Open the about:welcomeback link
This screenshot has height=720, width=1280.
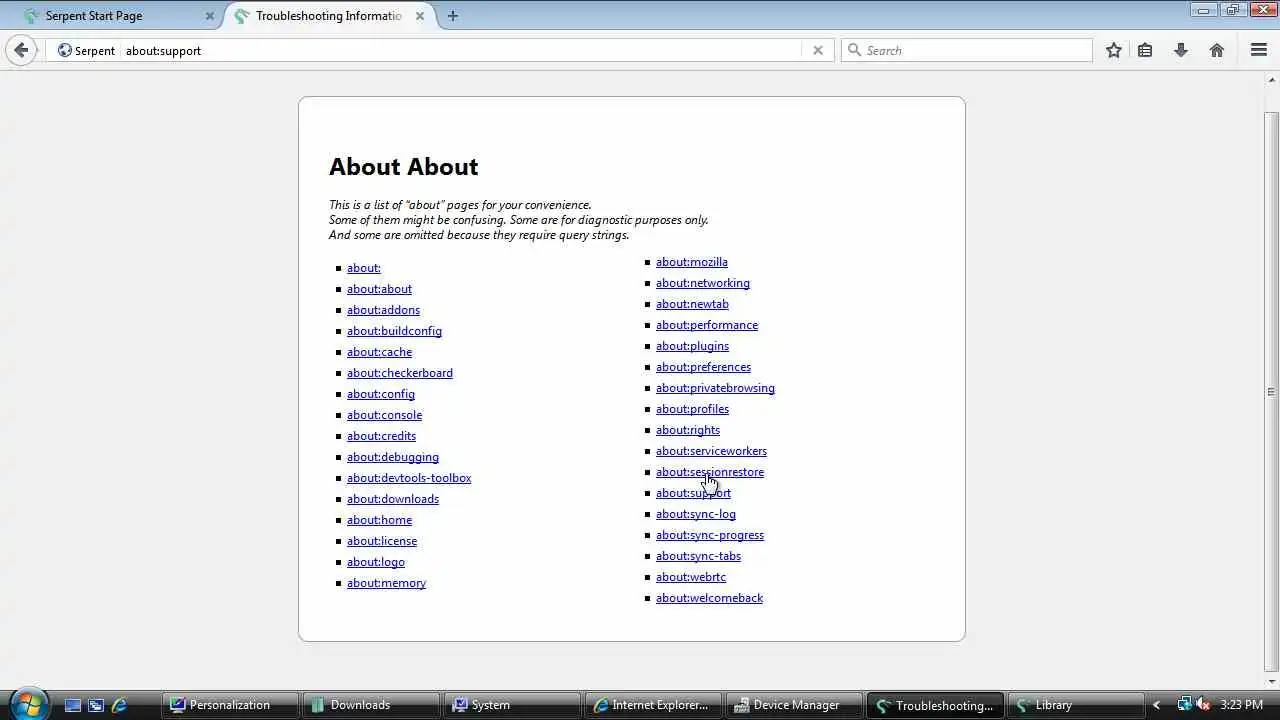pyautogui.click(x=709, y=598)
